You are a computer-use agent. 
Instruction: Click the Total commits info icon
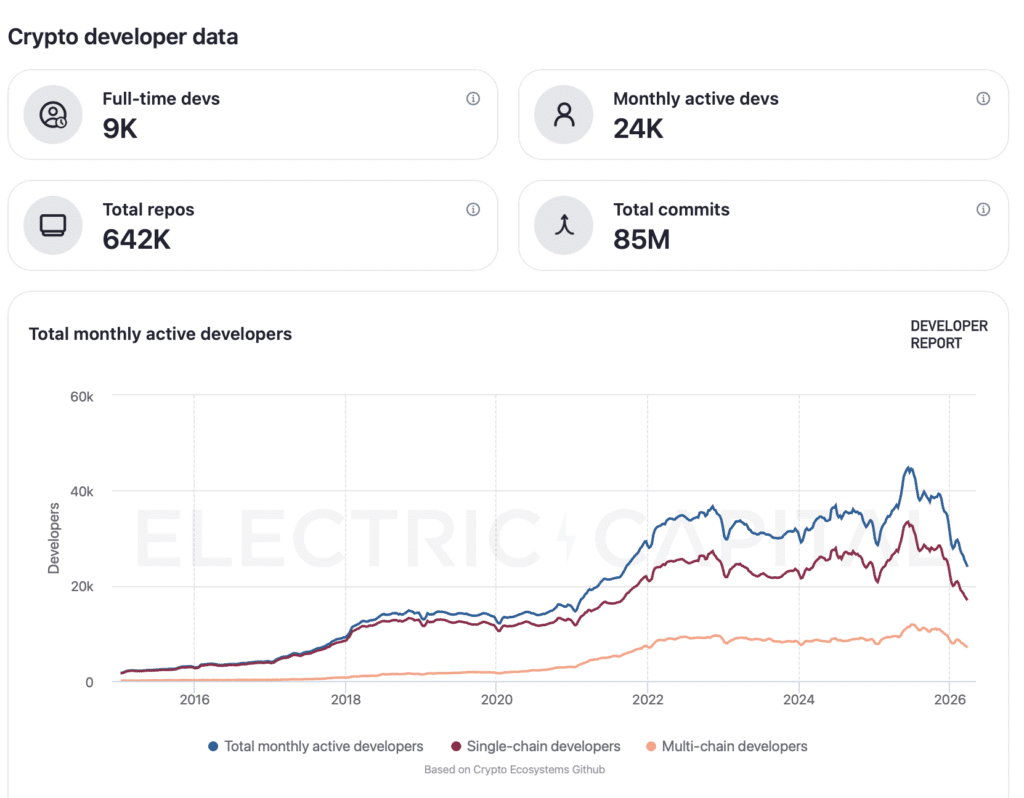983,210
